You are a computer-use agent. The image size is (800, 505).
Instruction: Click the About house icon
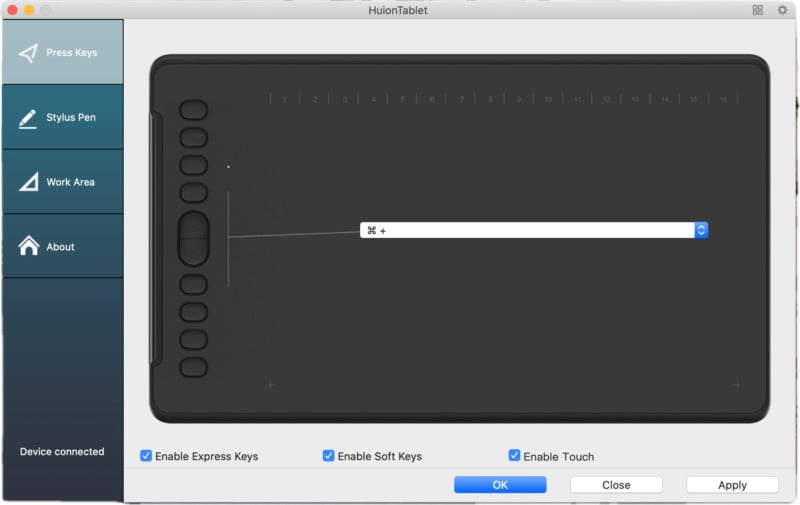click(x=29, y=245)
